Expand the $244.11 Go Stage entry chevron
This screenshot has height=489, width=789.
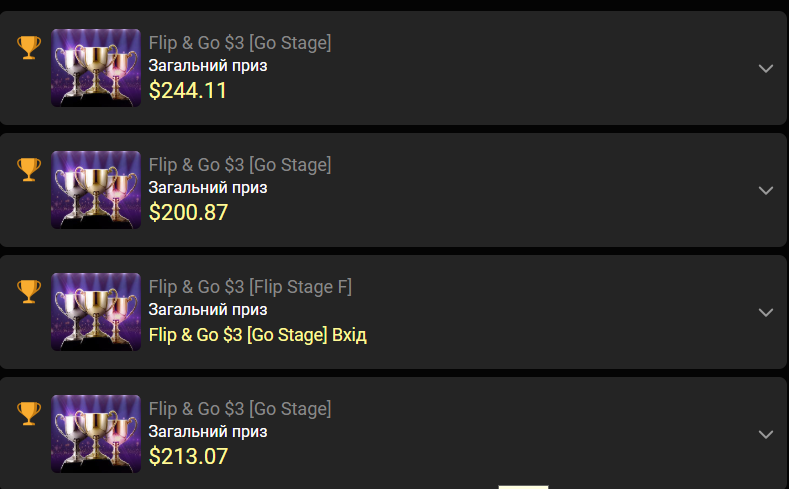click(765, 68)
